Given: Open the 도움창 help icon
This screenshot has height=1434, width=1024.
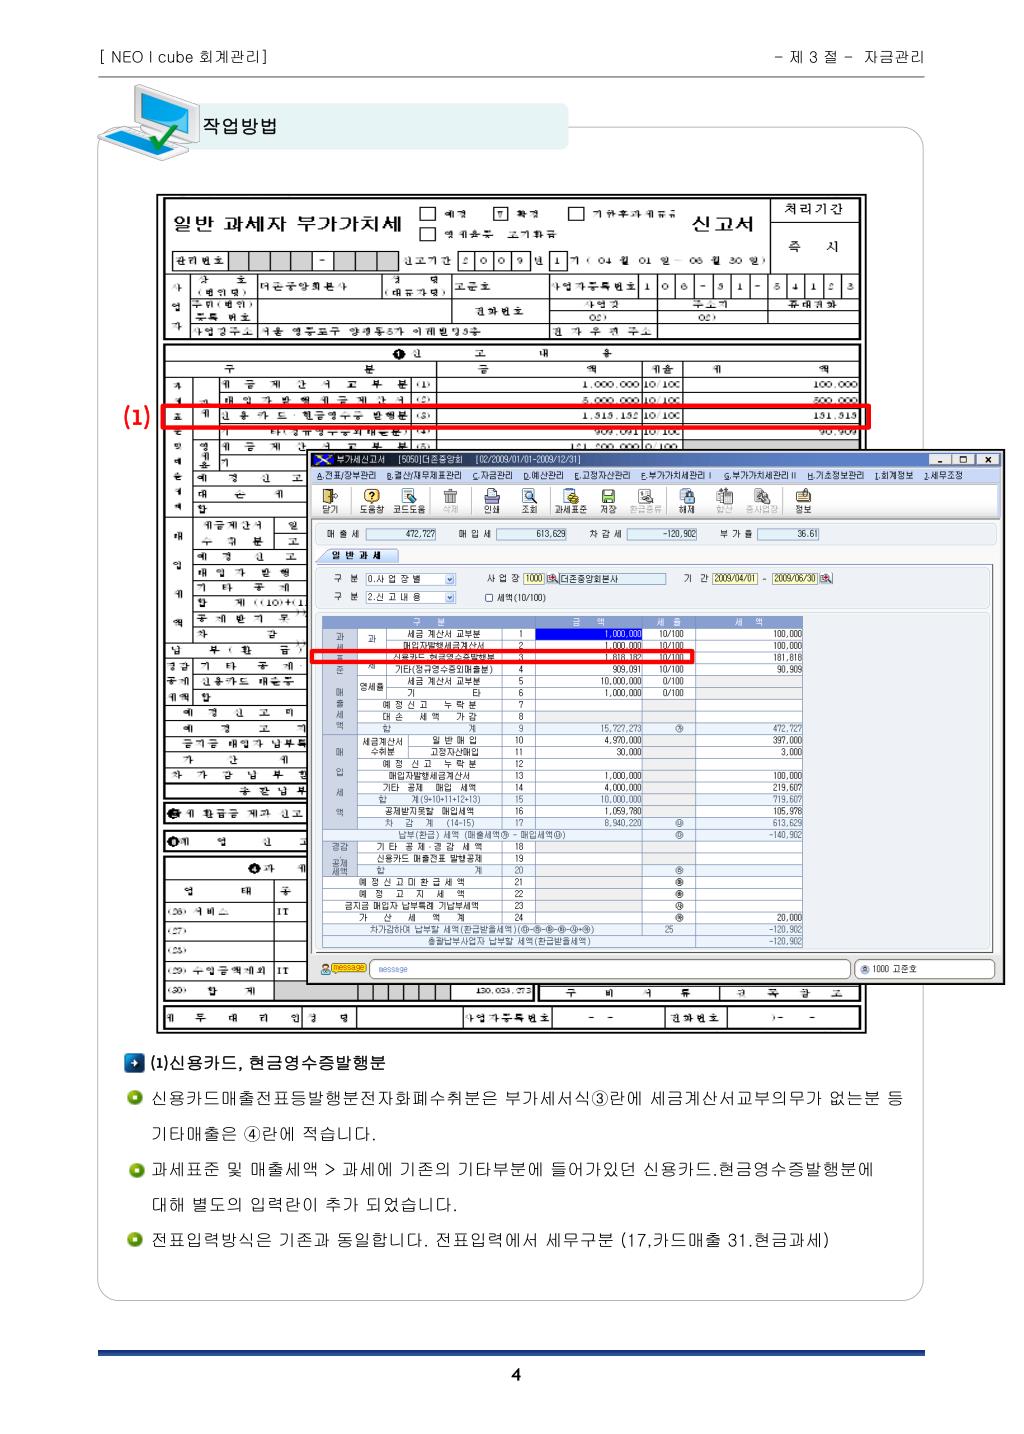Looking at the screenshot, I should 371,500.
